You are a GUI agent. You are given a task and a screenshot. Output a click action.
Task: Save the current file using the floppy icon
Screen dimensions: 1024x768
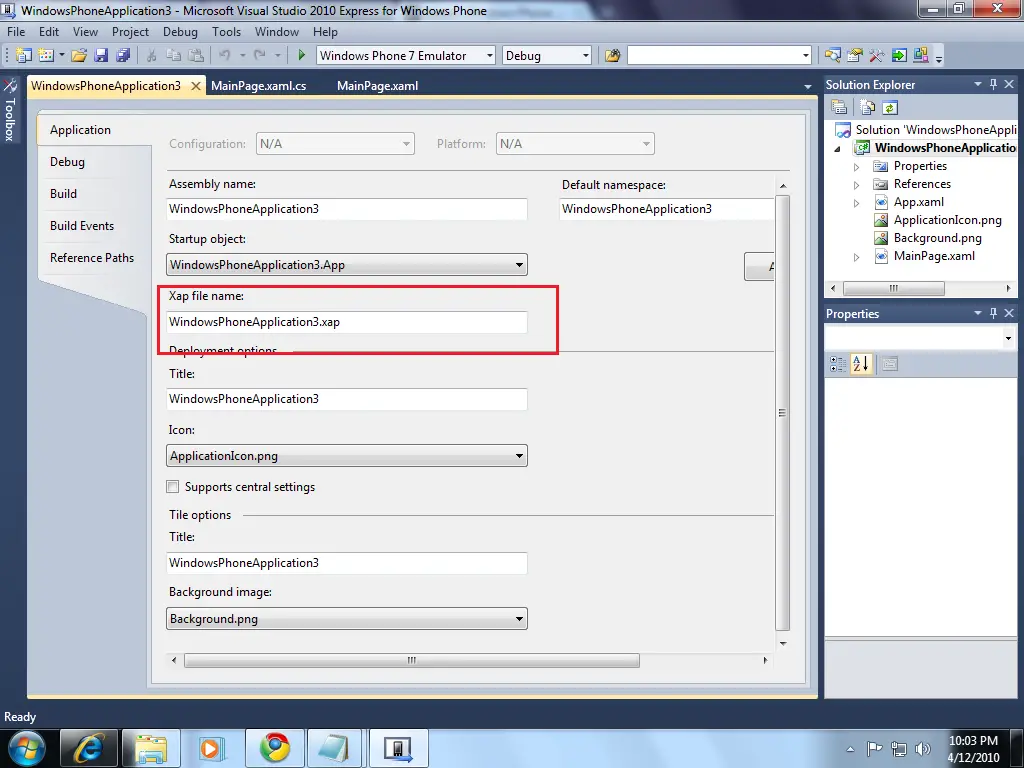coord(101,56)
